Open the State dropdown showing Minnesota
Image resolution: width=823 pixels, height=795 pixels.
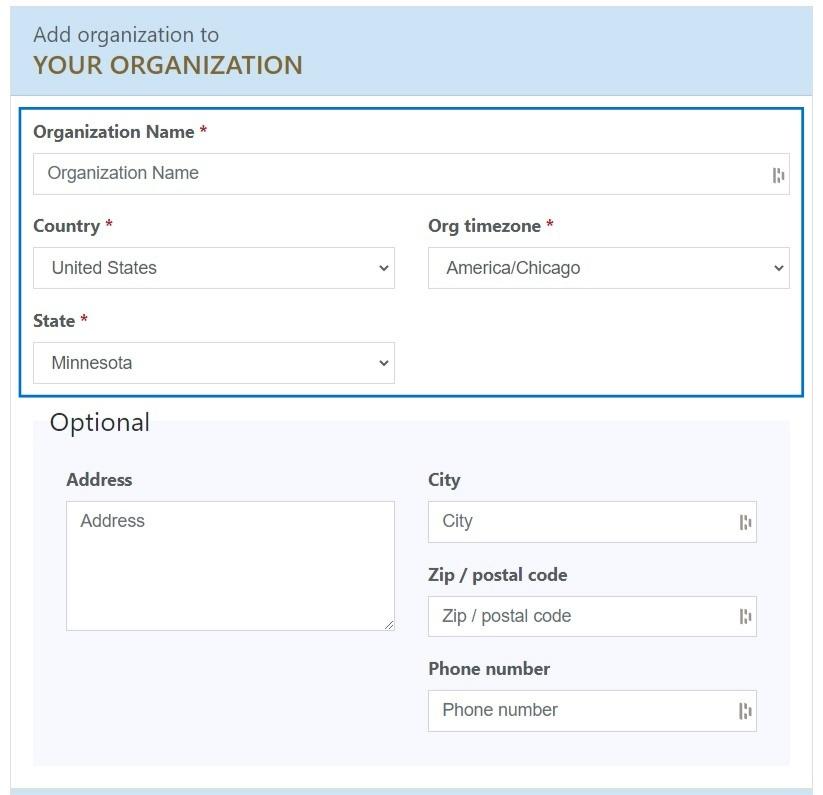214,363
